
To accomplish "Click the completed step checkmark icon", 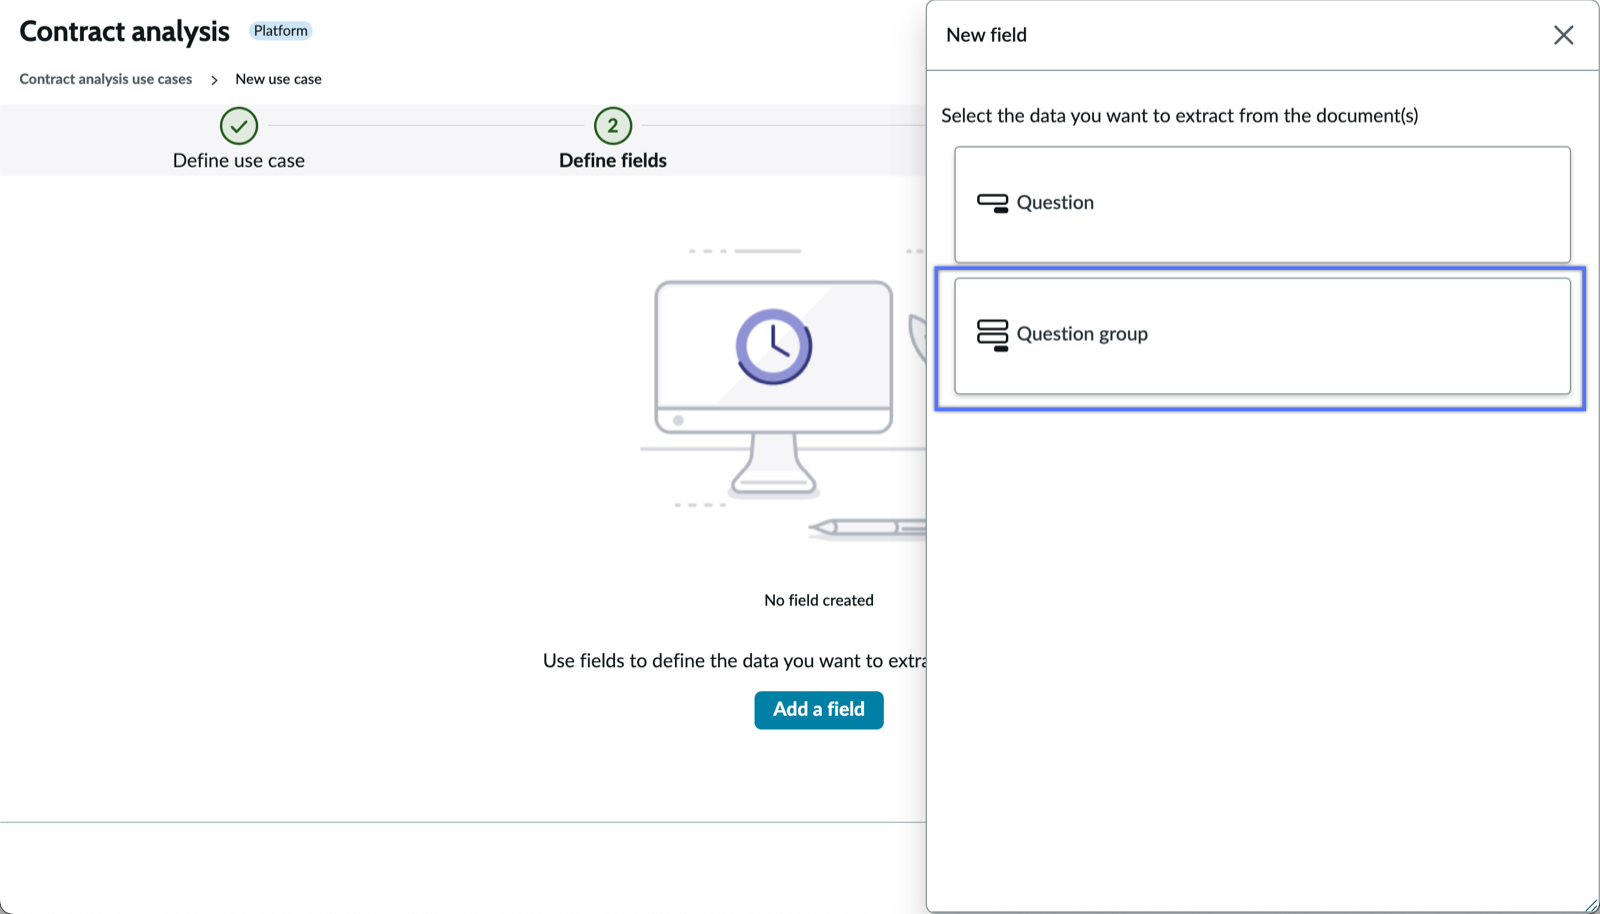I will 239,126.
